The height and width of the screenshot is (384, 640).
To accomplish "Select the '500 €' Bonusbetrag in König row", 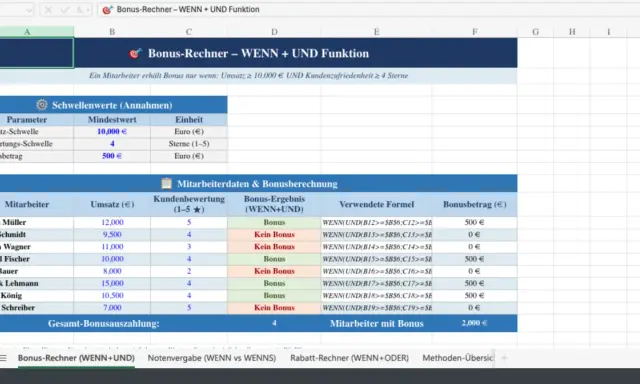I will [x=475, y=295].
